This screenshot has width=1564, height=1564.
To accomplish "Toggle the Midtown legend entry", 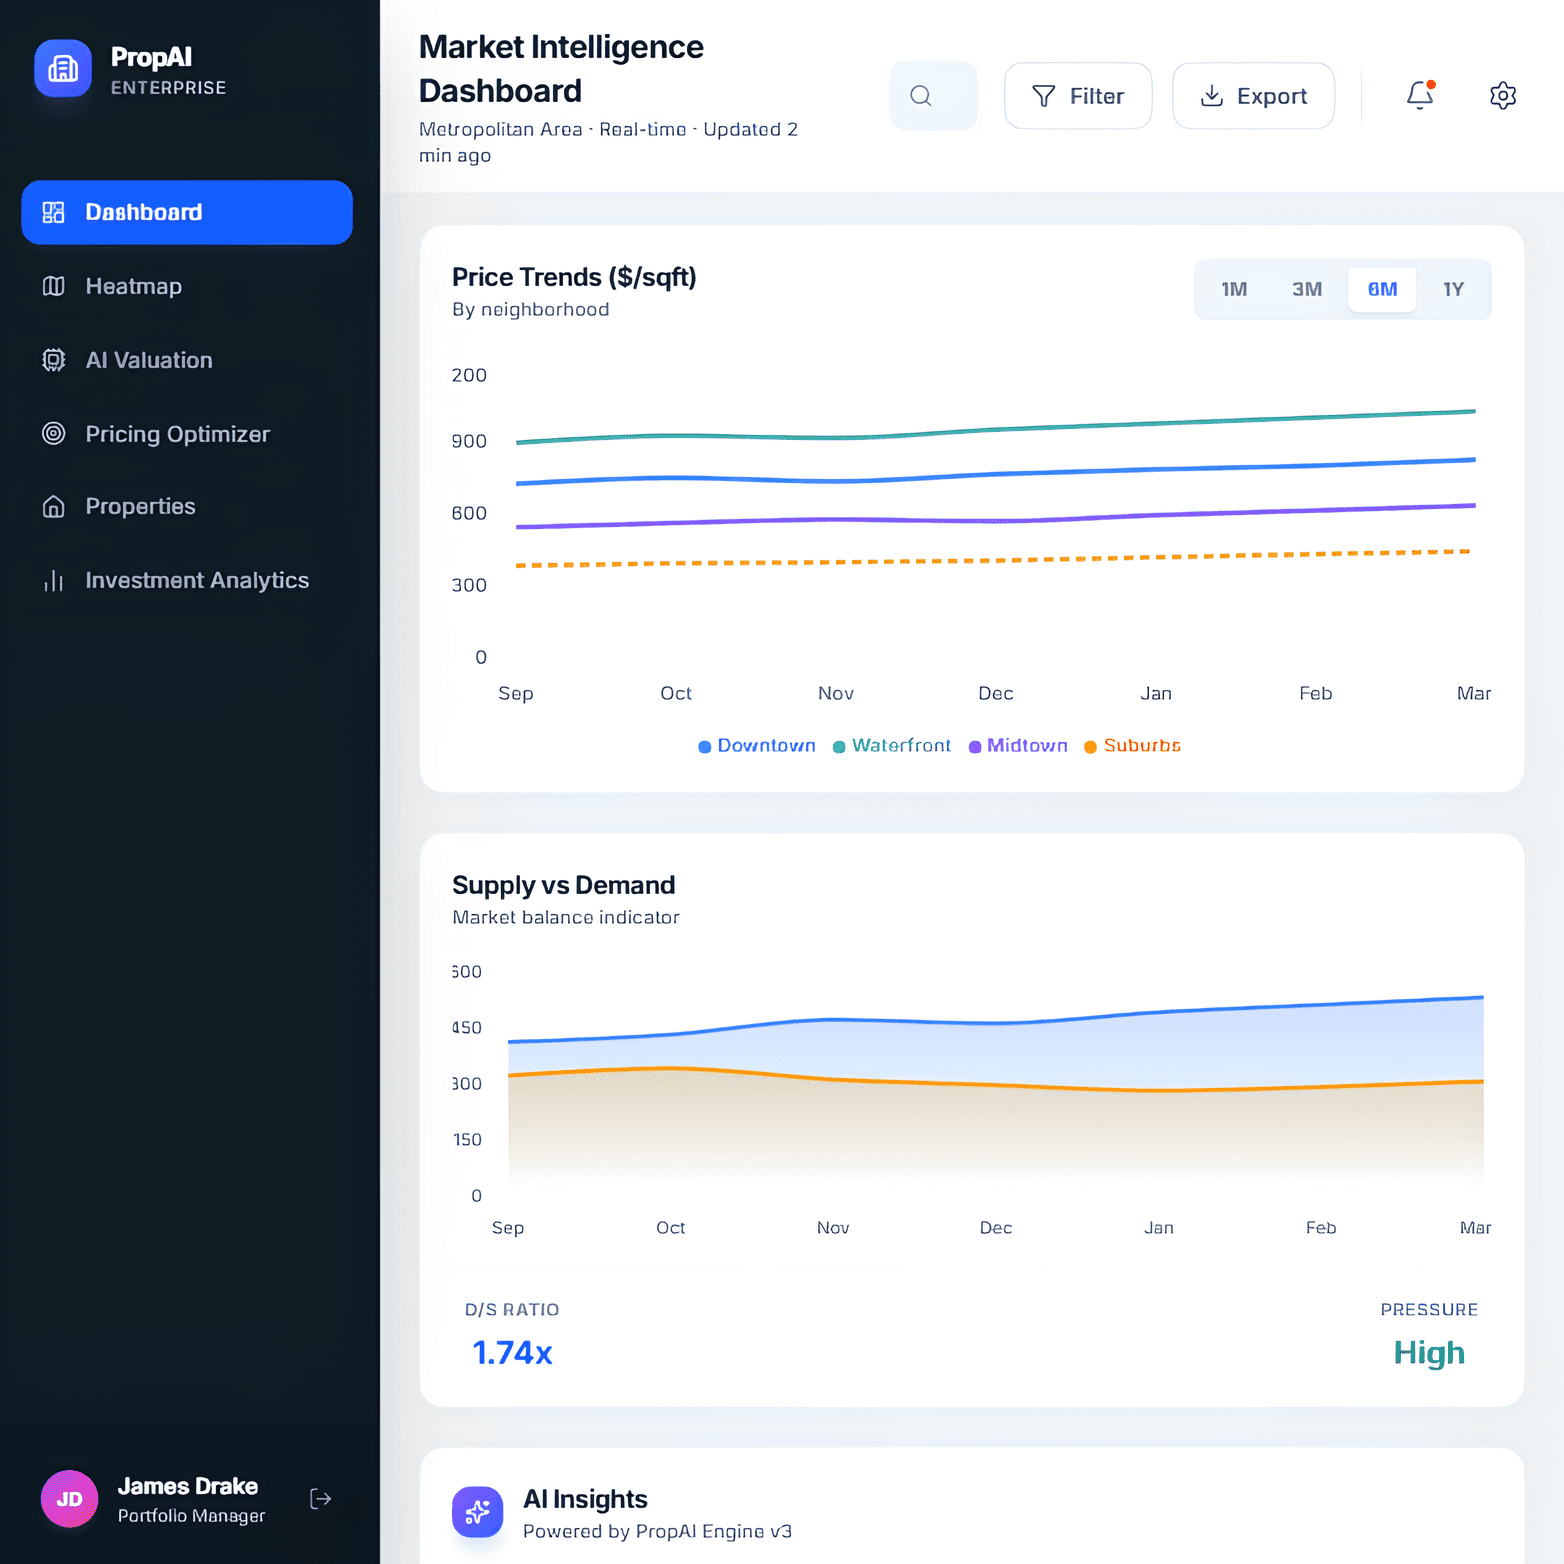I will 1018,746.
